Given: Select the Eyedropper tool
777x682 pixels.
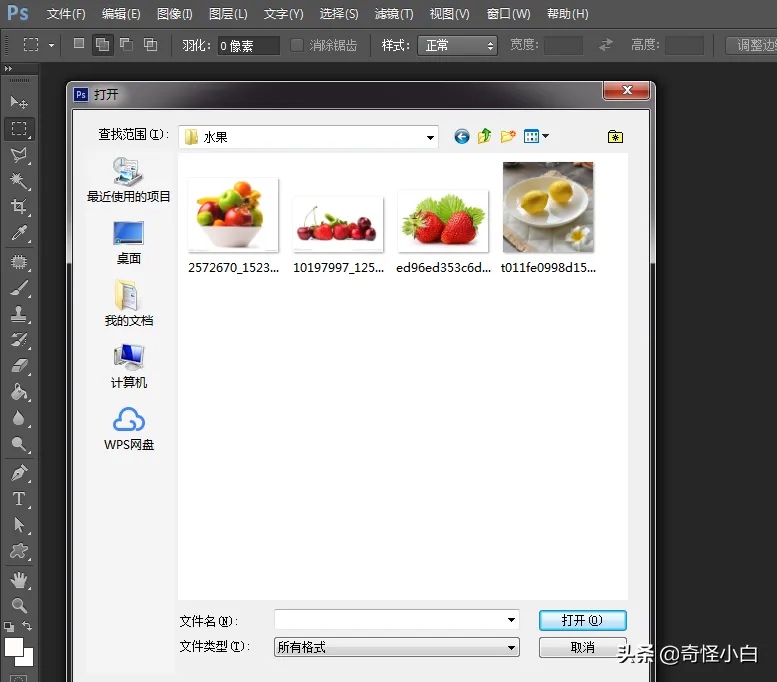Looking at the screenshot, I should [x=18, y=233].
